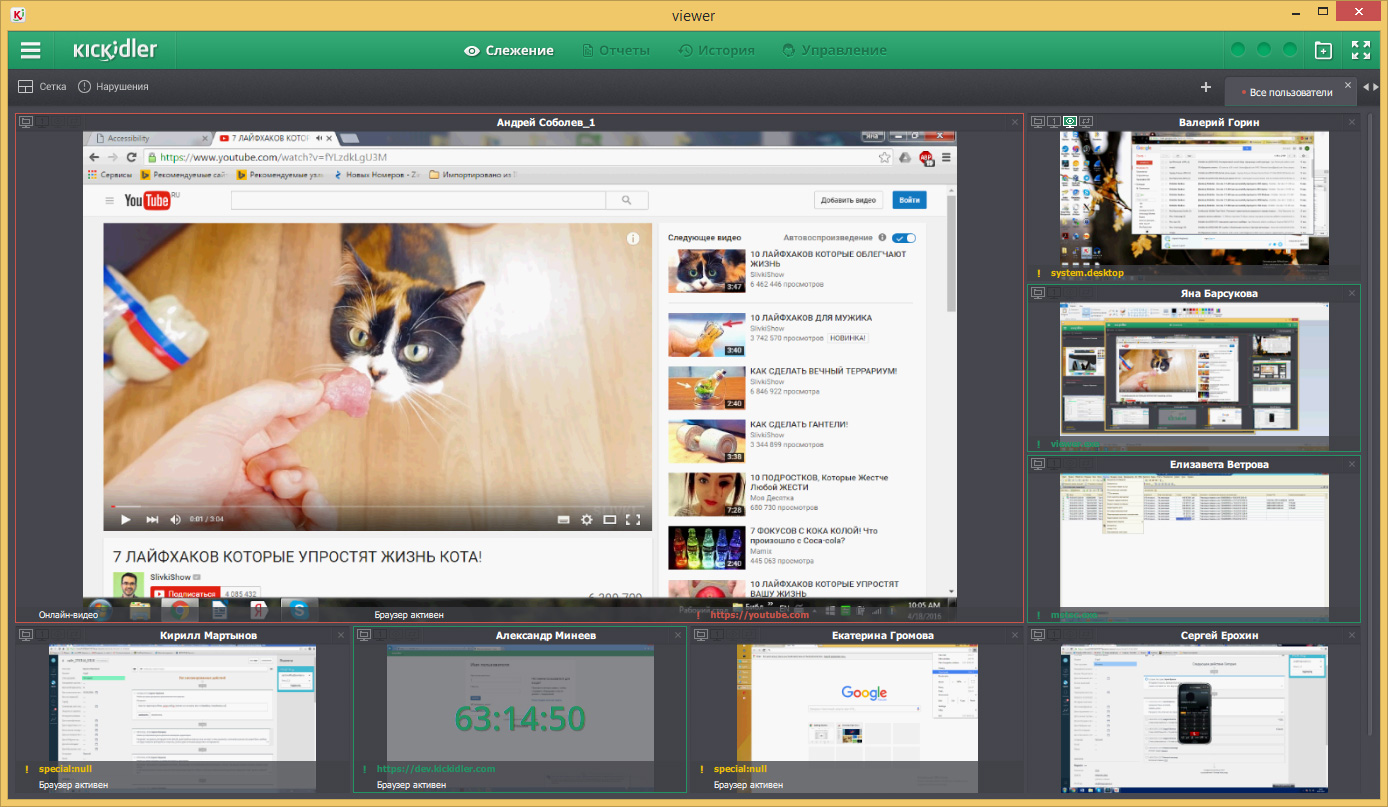
Task: Switch to the Отчеты tab
Action: coord(615,50)
